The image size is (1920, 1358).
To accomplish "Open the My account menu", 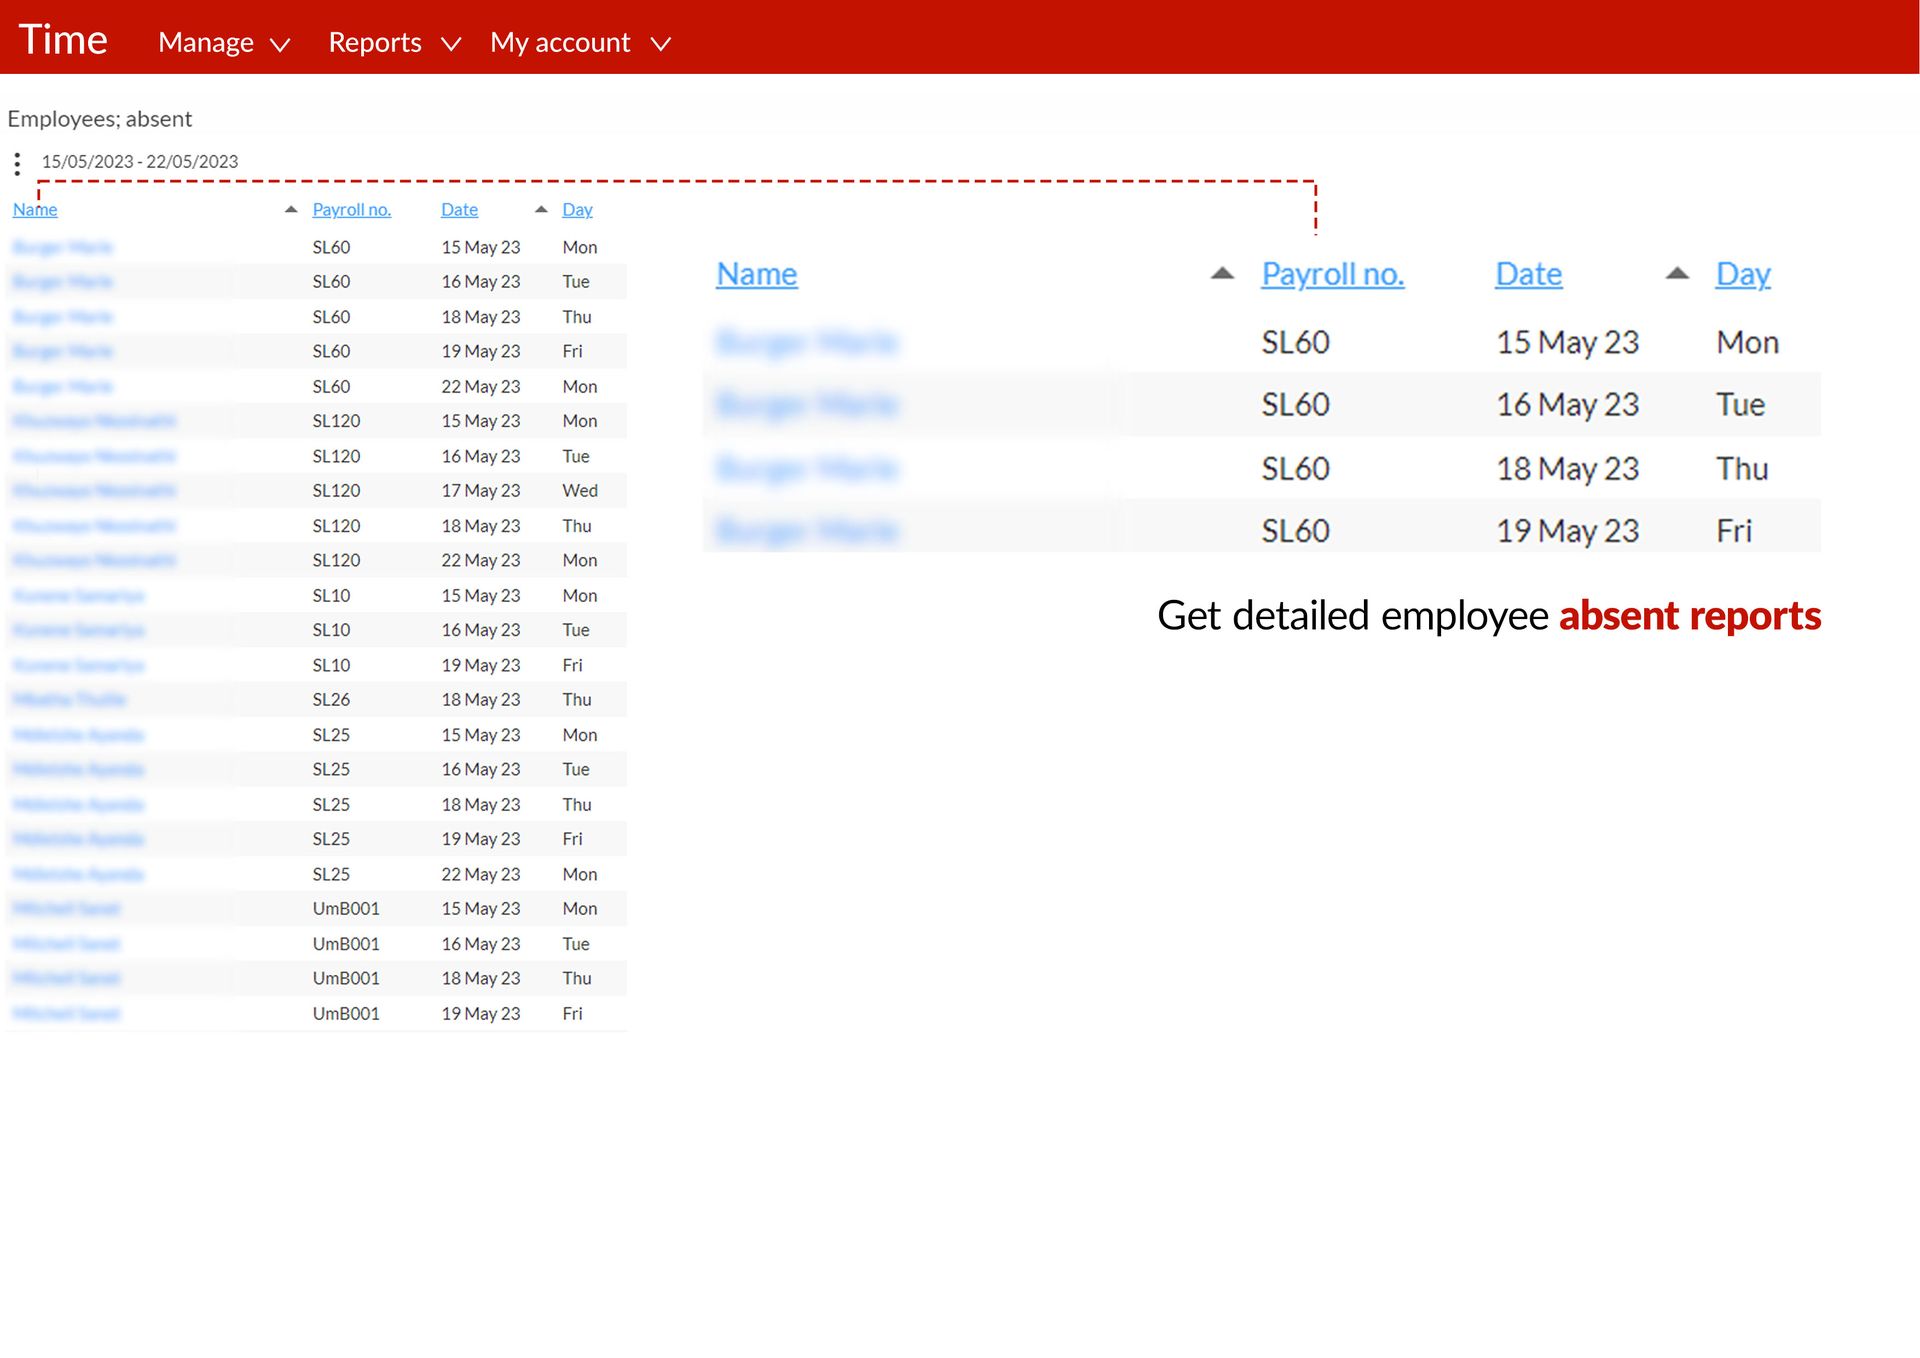I will coord(560,42).
